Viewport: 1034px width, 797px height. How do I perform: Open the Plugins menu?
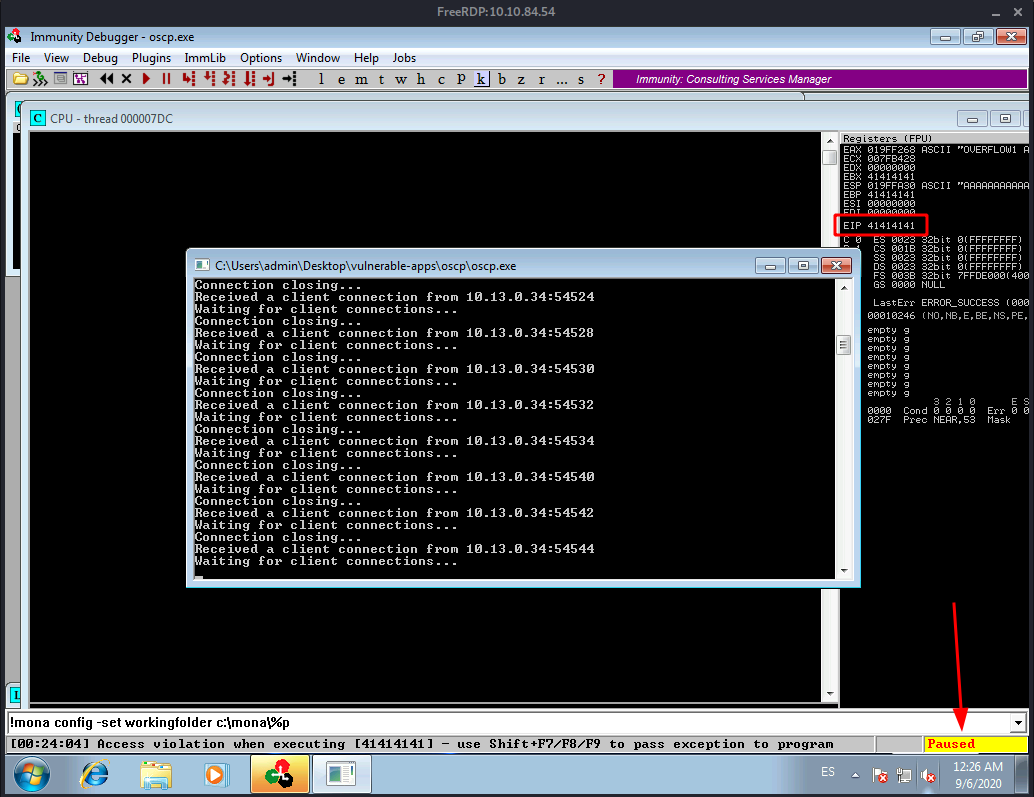pyautogui.click(x=151, y=58)
